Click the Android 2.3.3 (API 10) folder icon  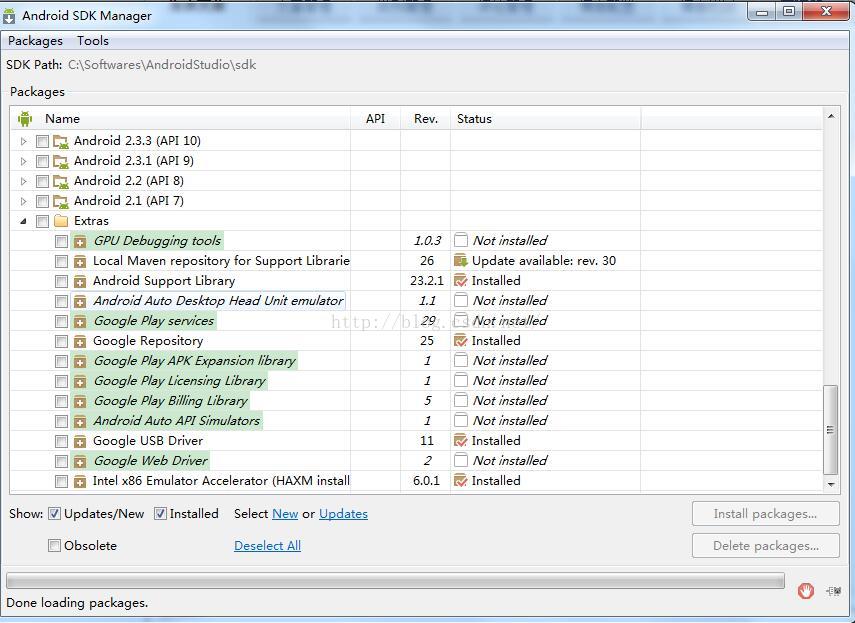[x=61, y=141]
